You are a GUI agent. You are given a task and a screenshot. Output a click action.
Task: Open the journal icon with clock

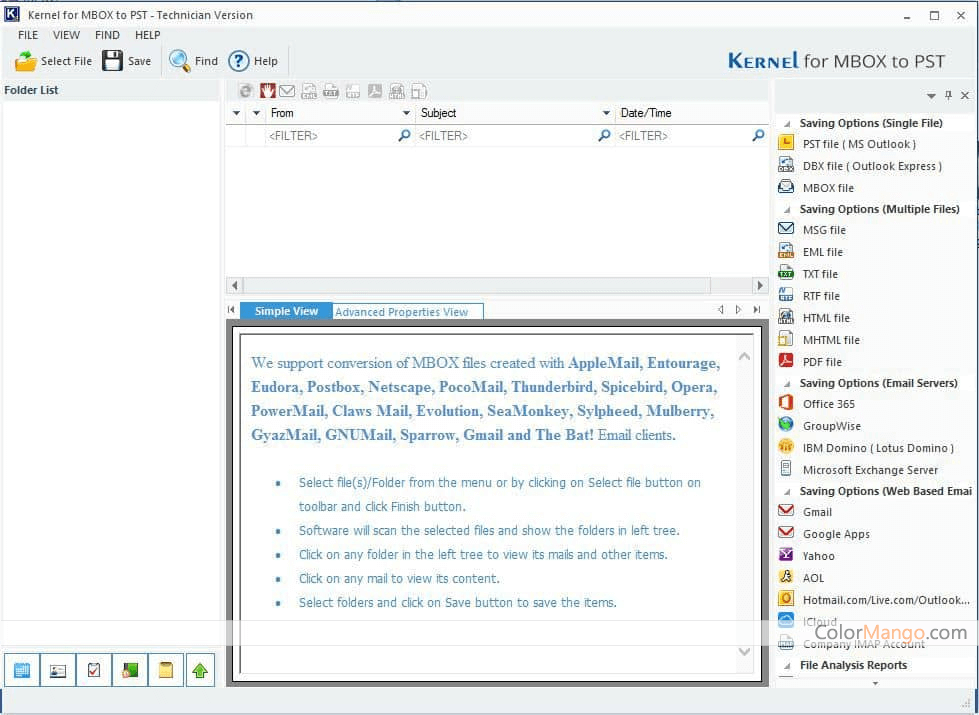point(130,670)
